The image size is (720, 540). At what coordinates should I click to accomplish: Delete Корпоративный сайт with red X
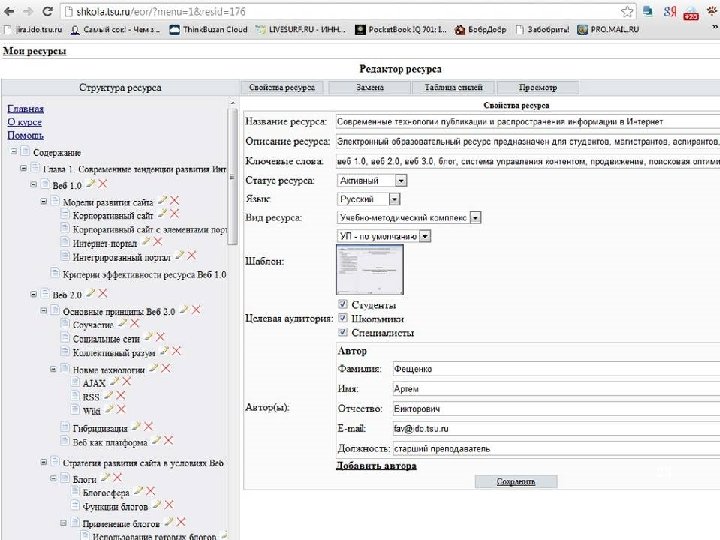(x=174, y=214)
